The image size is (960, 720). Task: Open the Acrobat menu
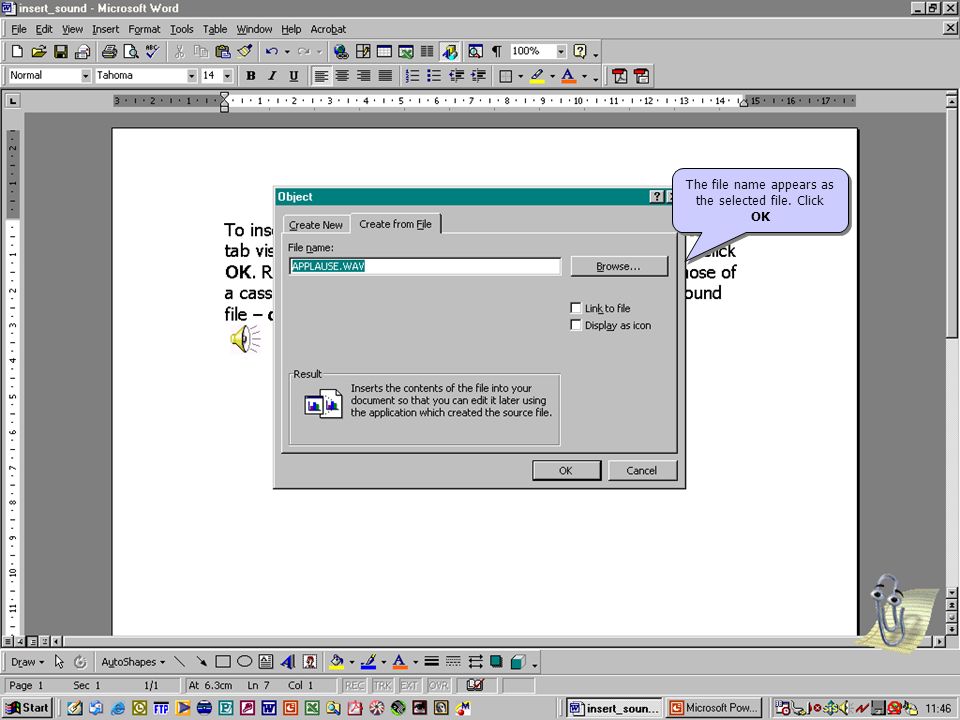[x=328, y=29]
